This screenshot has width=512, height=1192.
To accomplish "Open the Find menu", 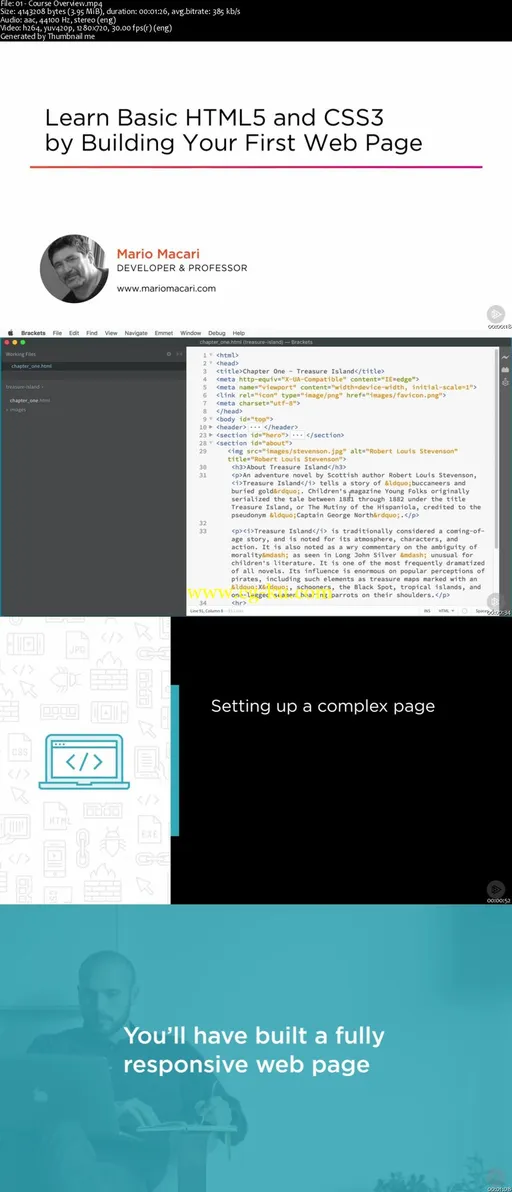I will 92,333.
